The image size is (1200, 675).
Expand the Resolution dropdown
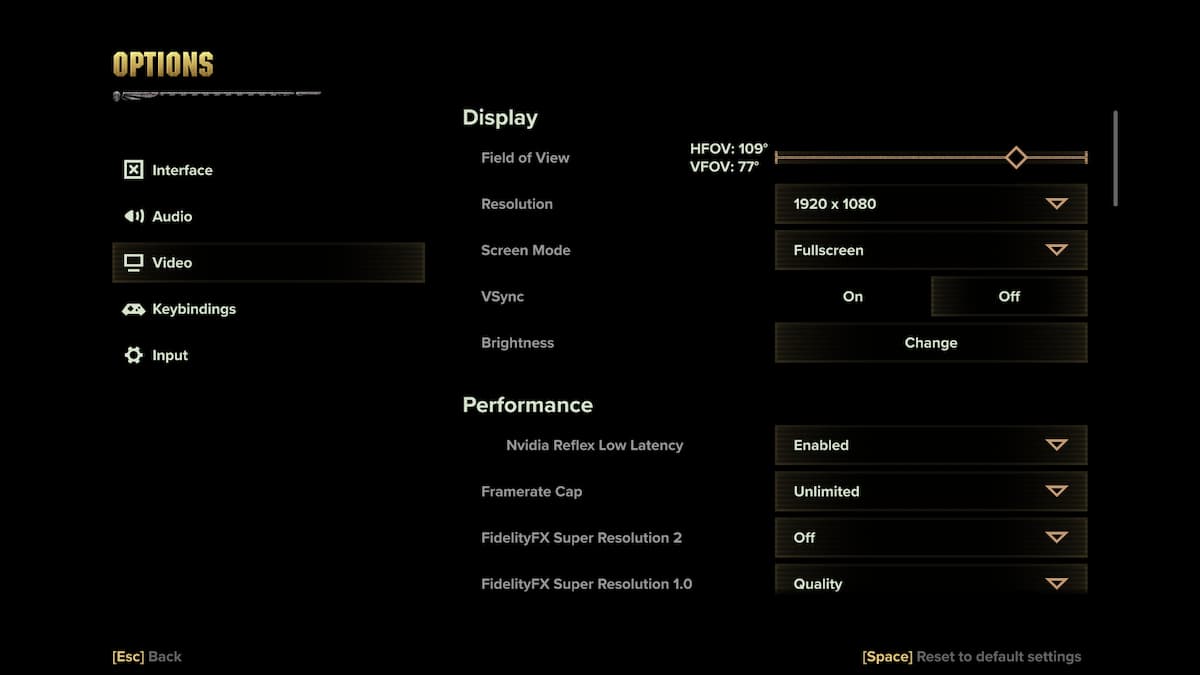930,204
